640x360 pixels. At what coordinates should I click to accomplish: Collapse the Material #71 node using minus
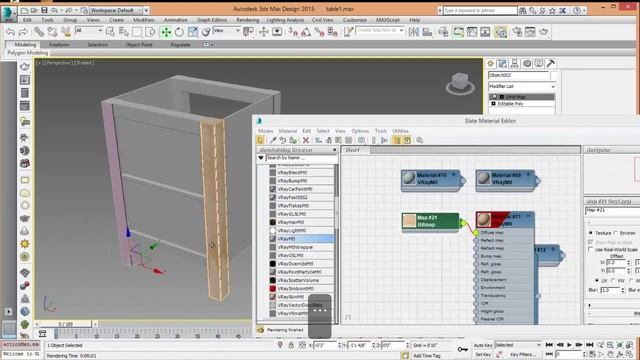pos(528,216)
